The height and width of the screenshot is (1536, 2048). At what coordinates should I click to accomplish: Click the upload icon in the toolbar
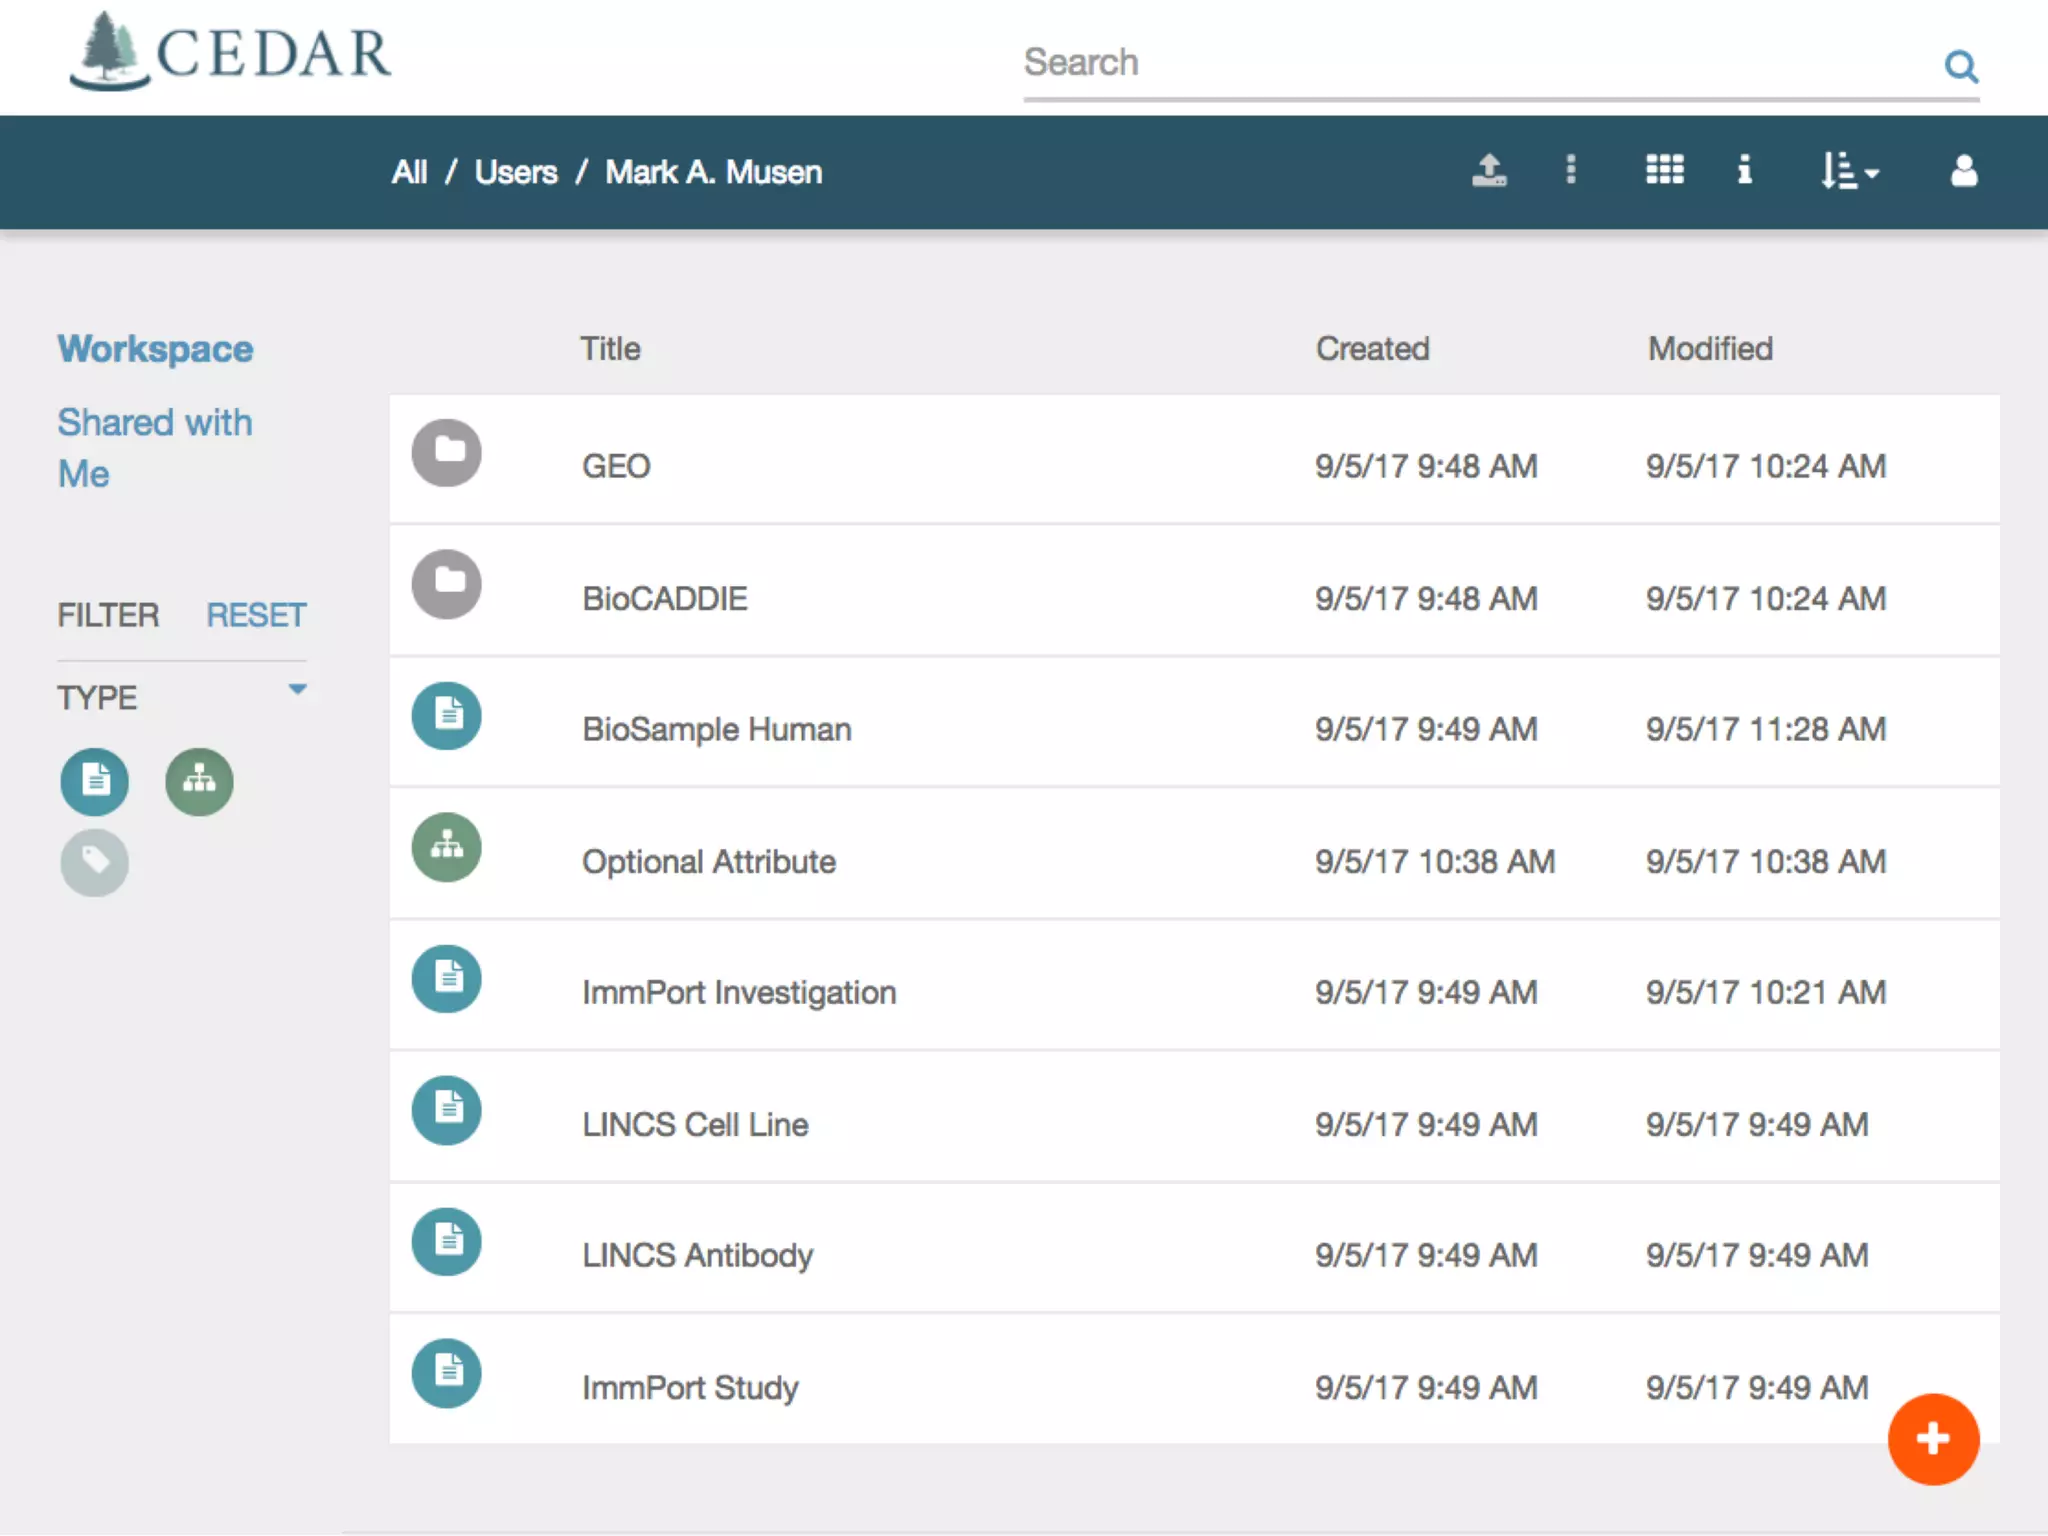pos(1489,171)
